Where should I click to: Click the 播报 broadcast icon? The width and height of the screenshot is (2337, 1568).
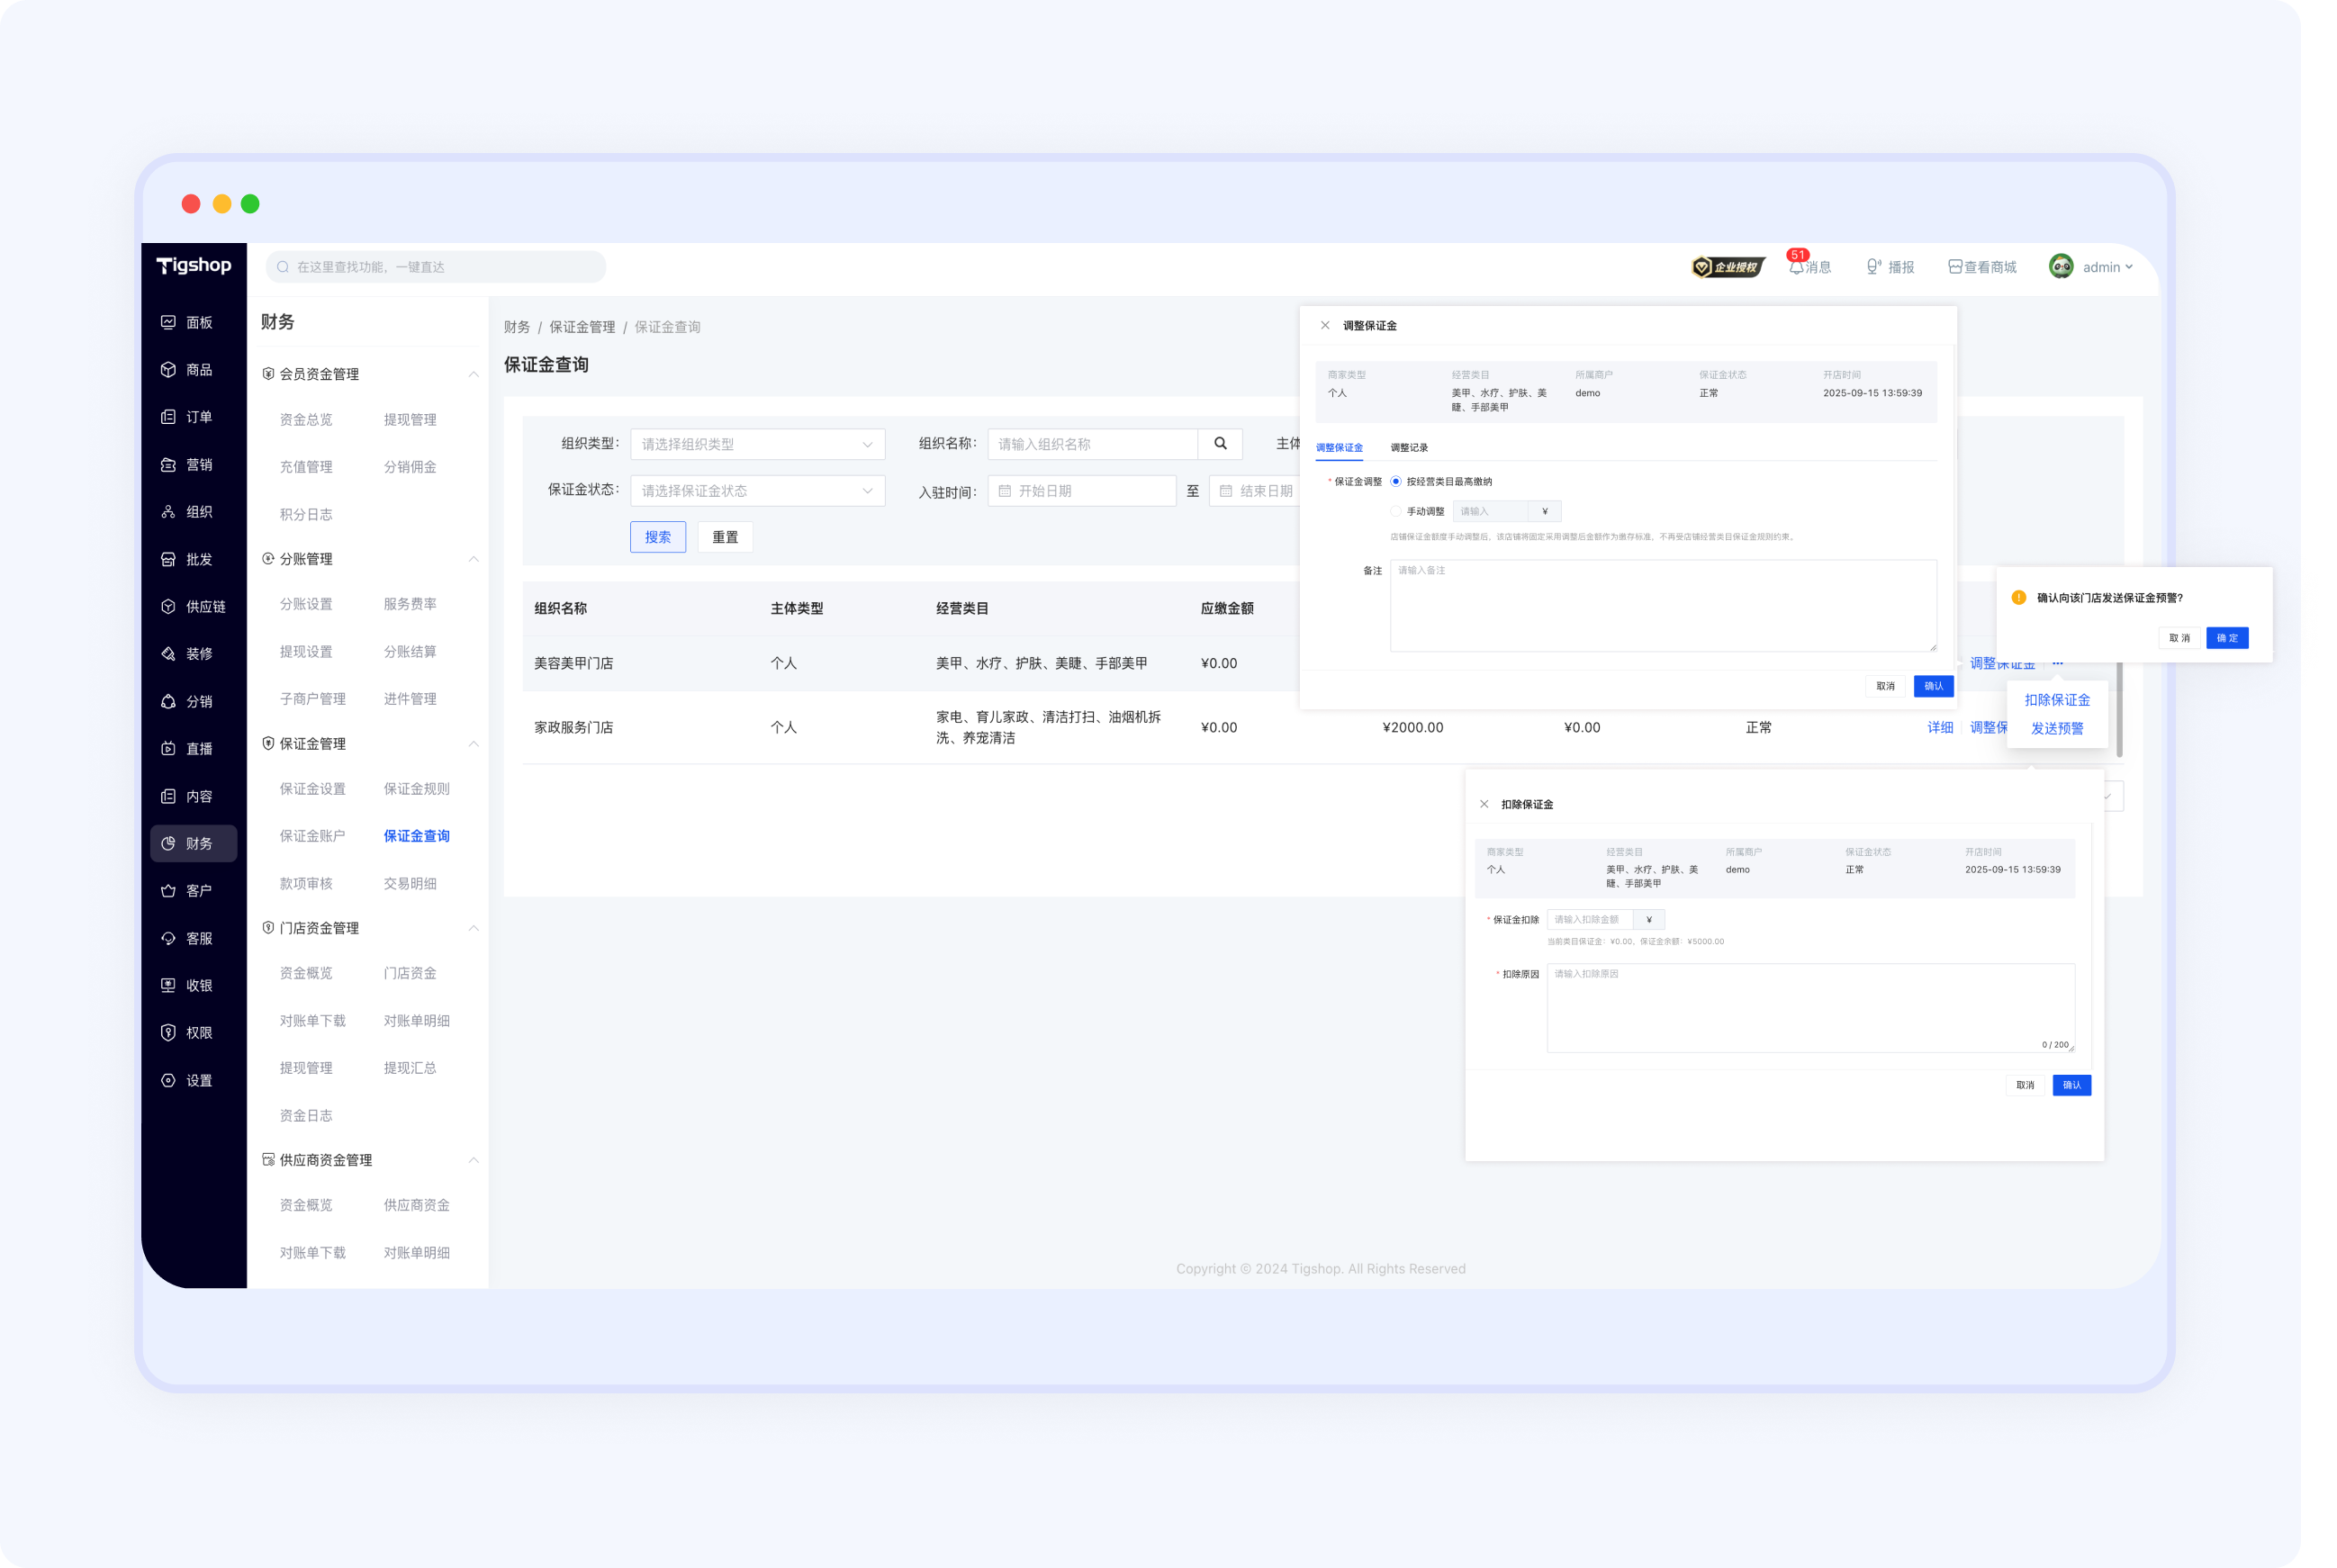click(x=1873, y=267)
